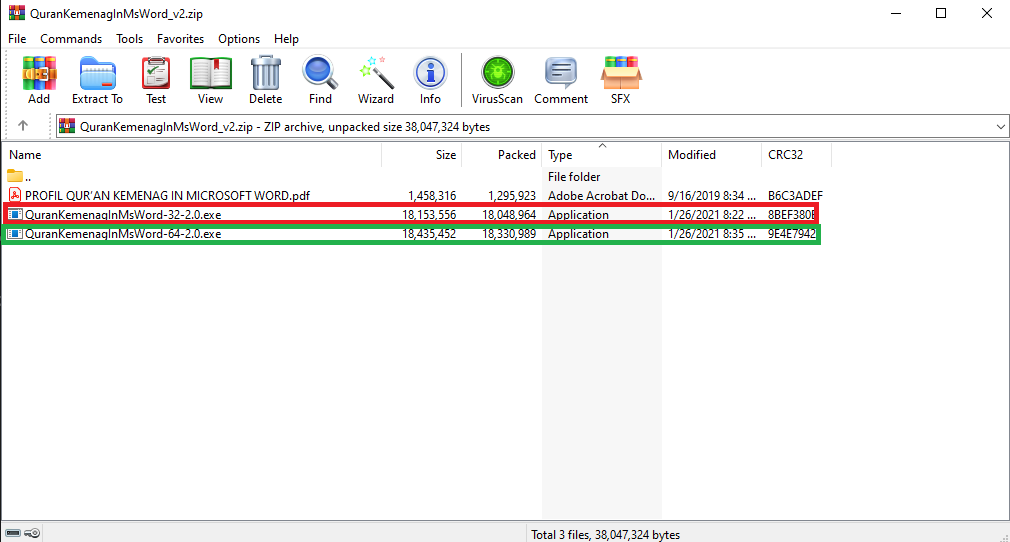Click packed value 18,330,989
Image resolution: width=1010 pixels, height=542 pixels.
pyautogui.click(x=509, y=234)
